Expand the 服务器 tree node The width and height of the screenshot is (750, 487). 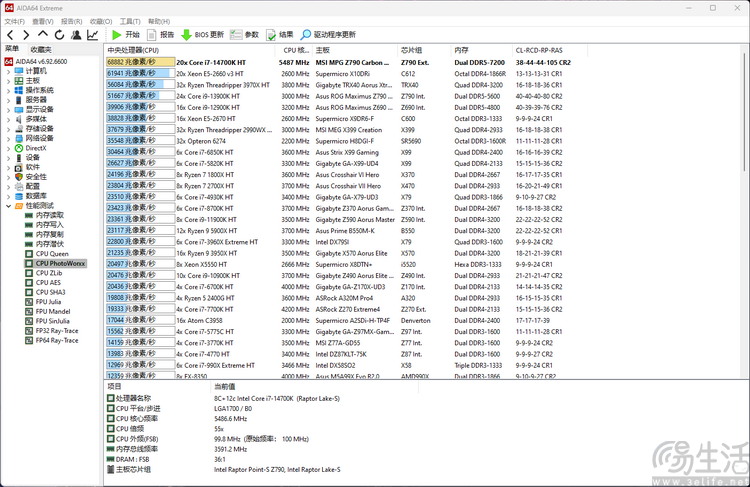8,100
